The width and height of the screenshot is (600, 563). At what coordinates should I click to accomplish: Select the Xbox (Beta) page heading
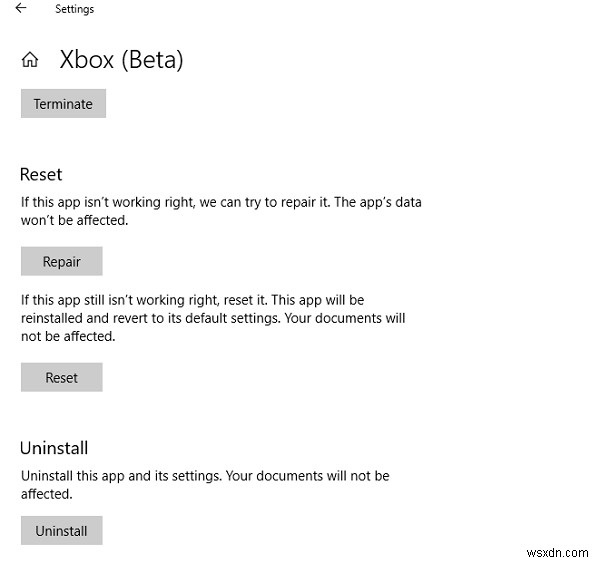click(121, 59)
